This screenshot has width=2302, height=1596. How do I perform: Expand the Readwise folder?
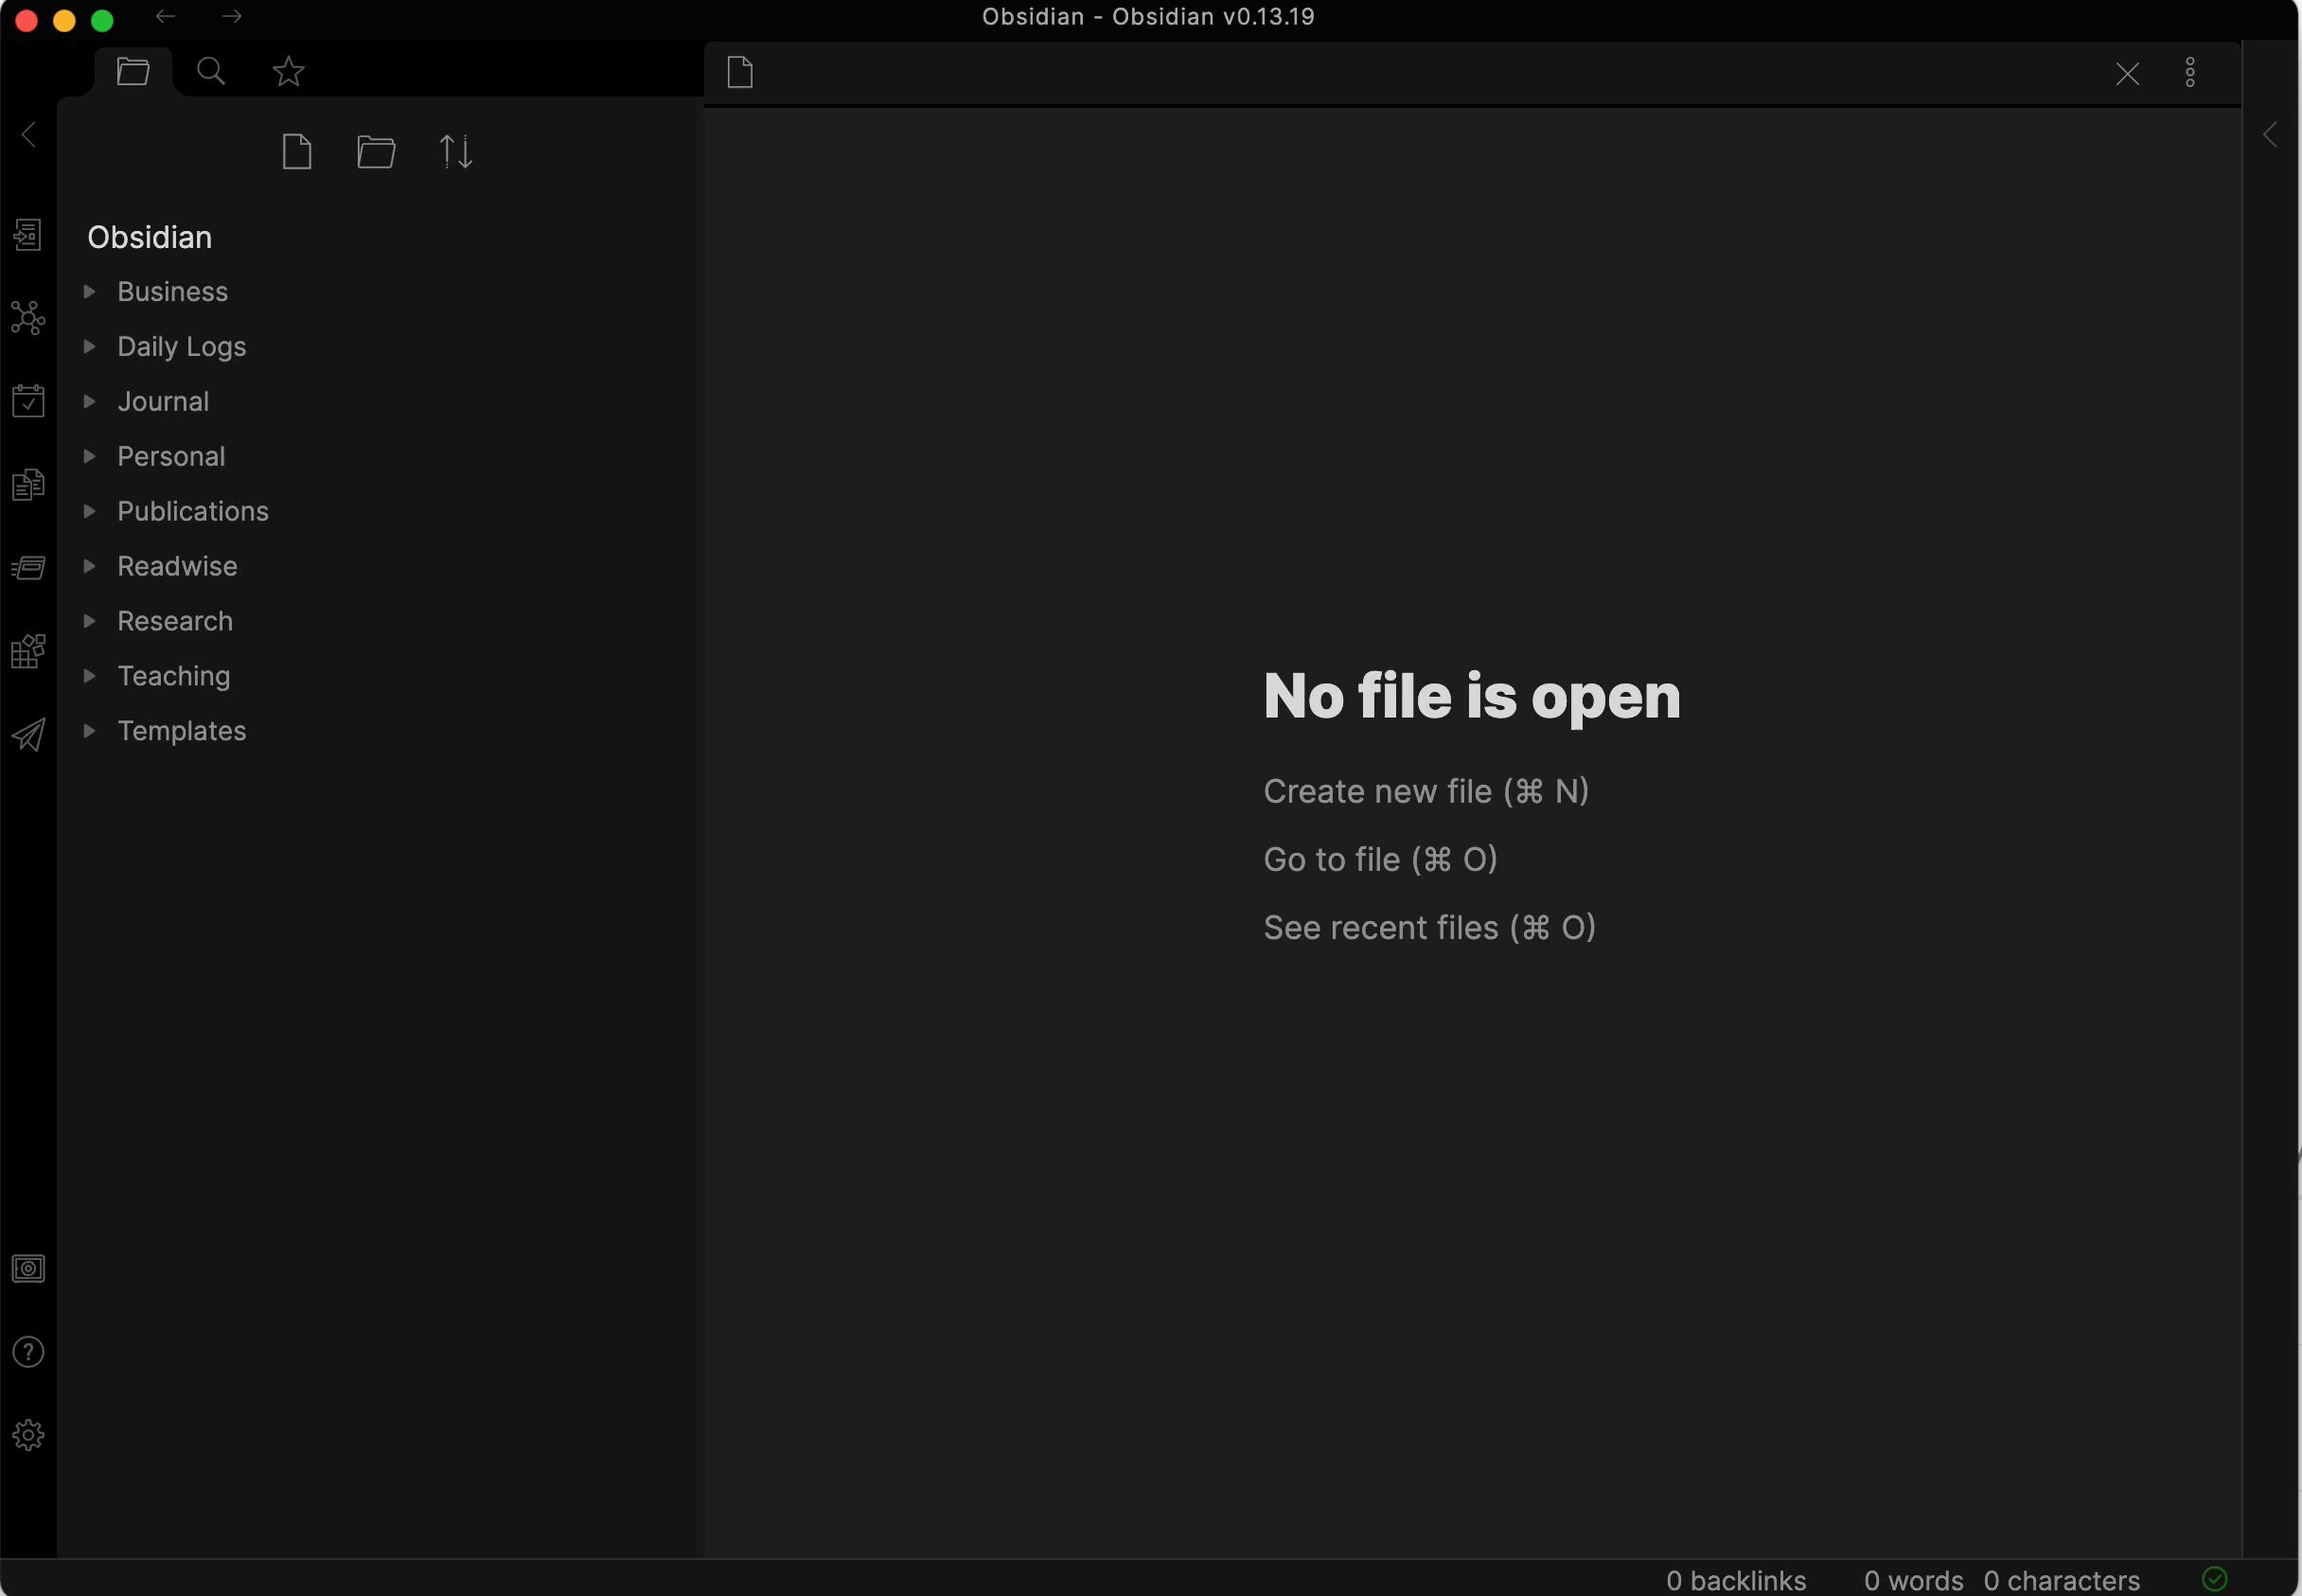[177, 566]
